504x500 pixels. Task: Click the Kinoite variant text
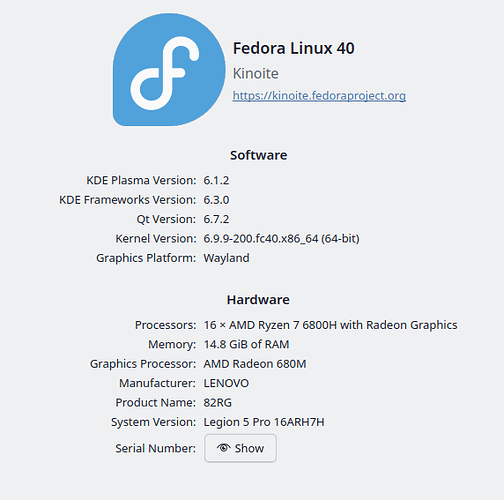[255, 73]
